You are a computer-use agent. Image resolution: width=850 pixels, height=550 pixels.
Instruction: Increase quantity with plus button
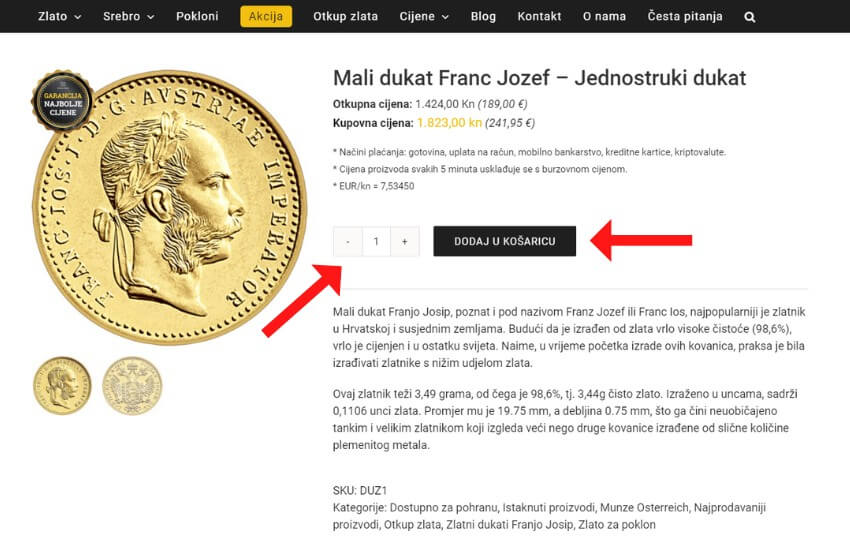coord(404,241)
